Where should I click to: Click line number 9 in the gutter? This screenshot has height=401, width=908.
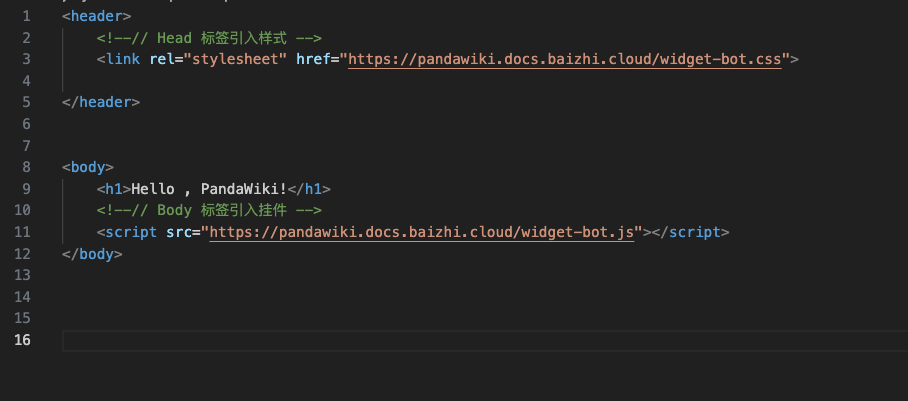tap(26, 189)
